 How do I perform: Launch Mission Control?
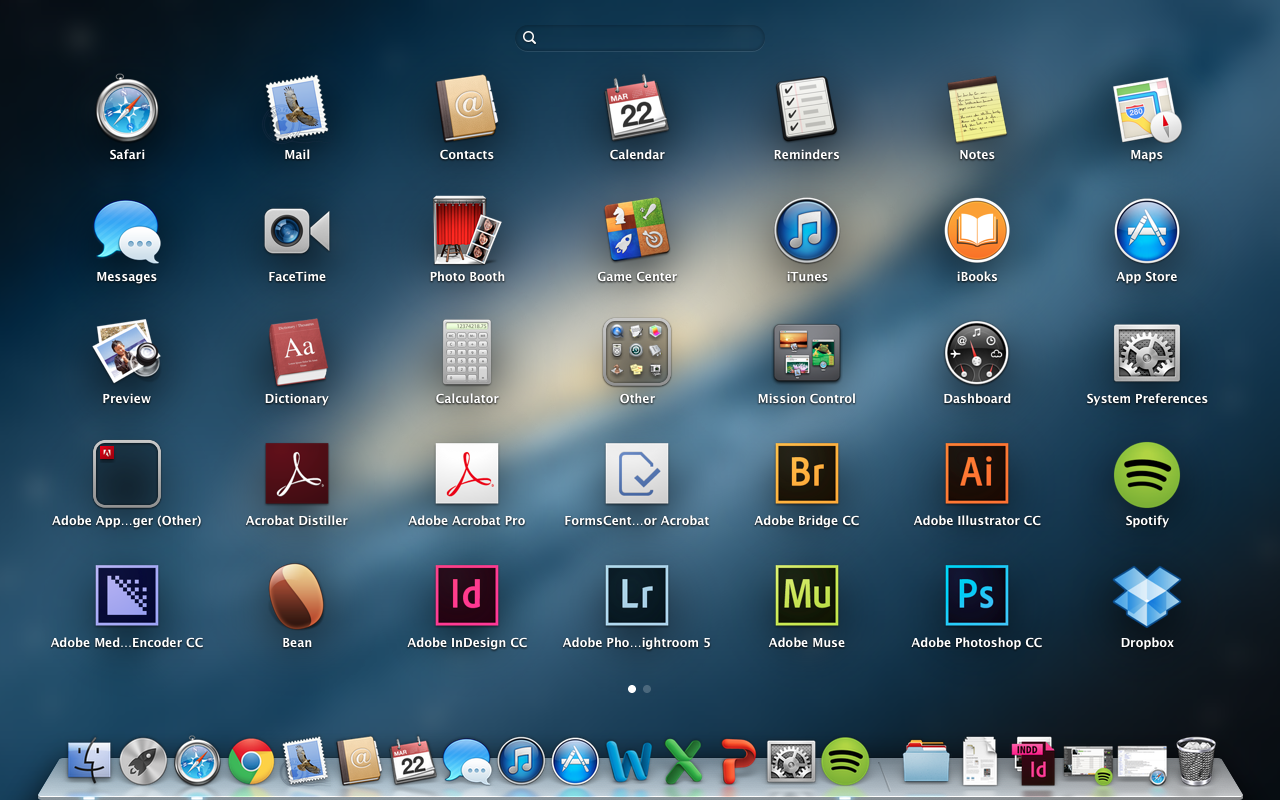pos(807,353)
